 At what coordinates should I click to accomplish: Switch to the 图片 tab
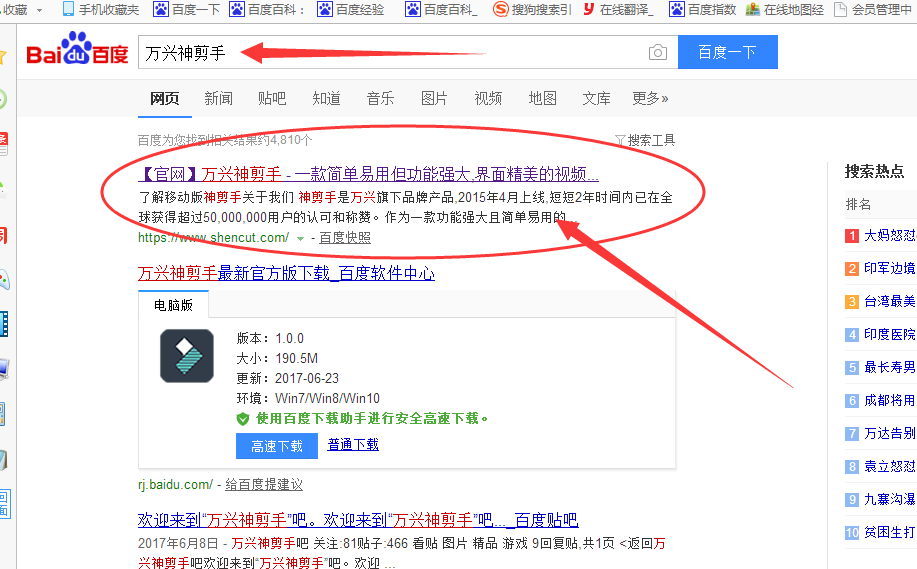click(434, 98)
